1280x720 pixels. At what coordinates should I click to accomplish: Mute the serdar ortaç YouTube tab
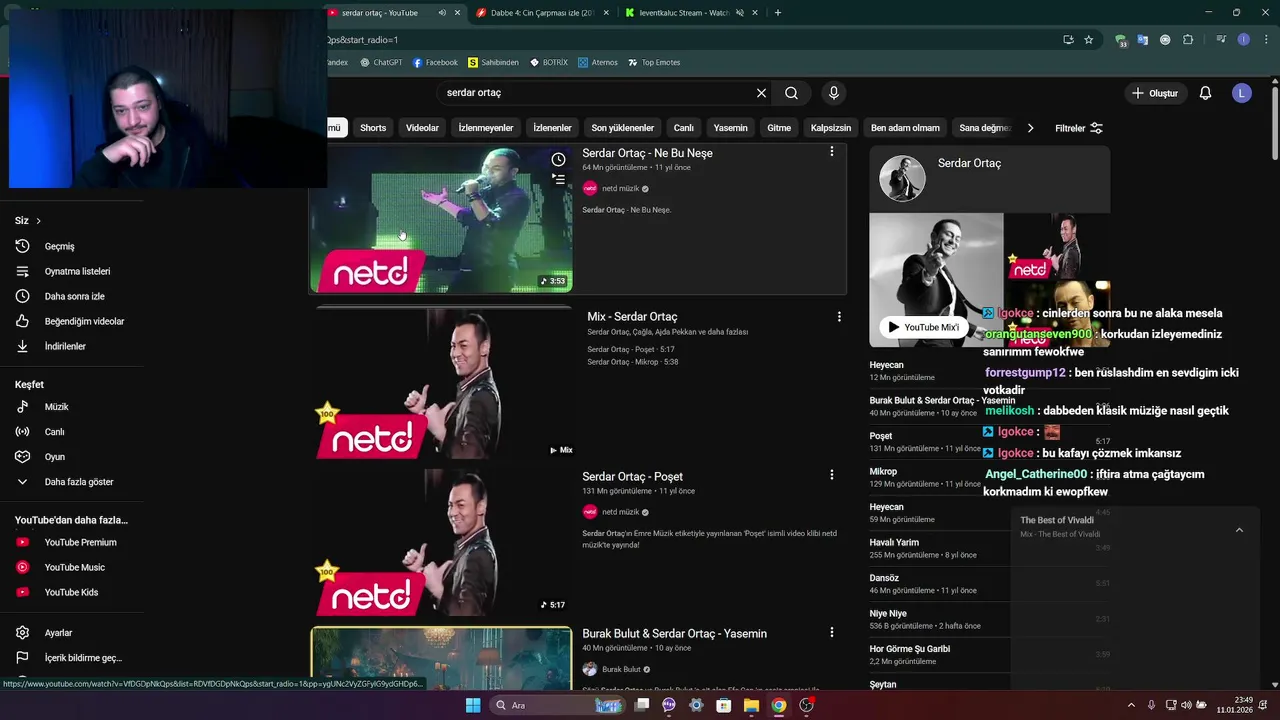442,13
